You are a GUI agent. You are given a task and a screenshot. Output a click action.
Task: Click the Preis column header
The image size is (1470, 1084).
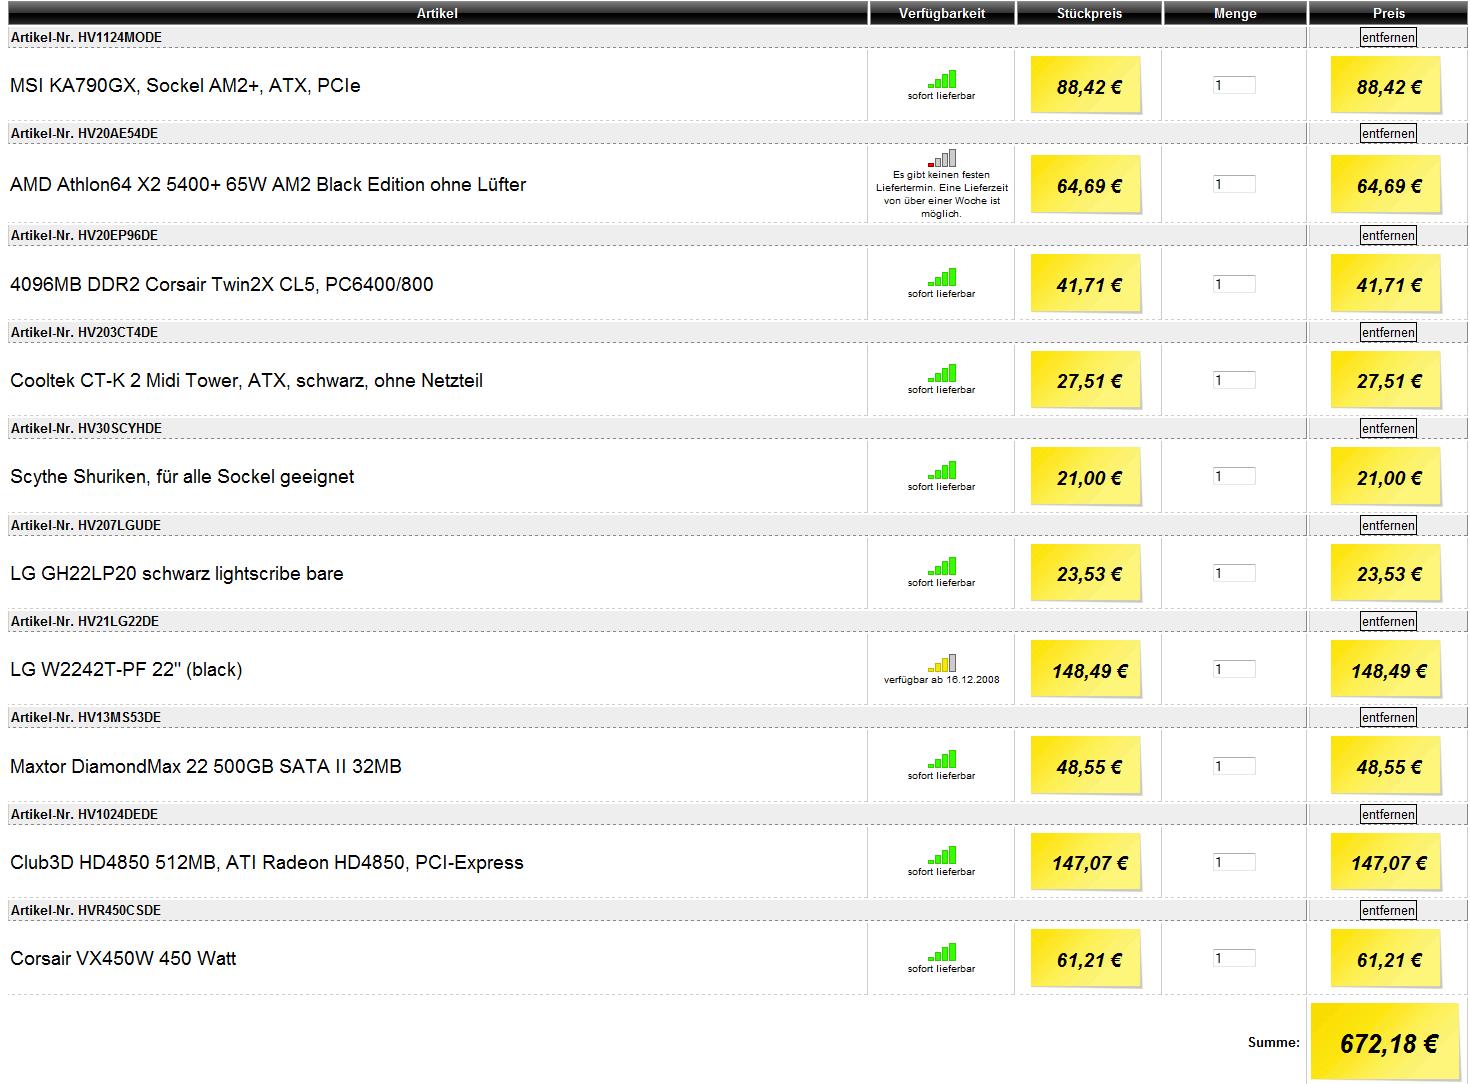pos(1388,13)
